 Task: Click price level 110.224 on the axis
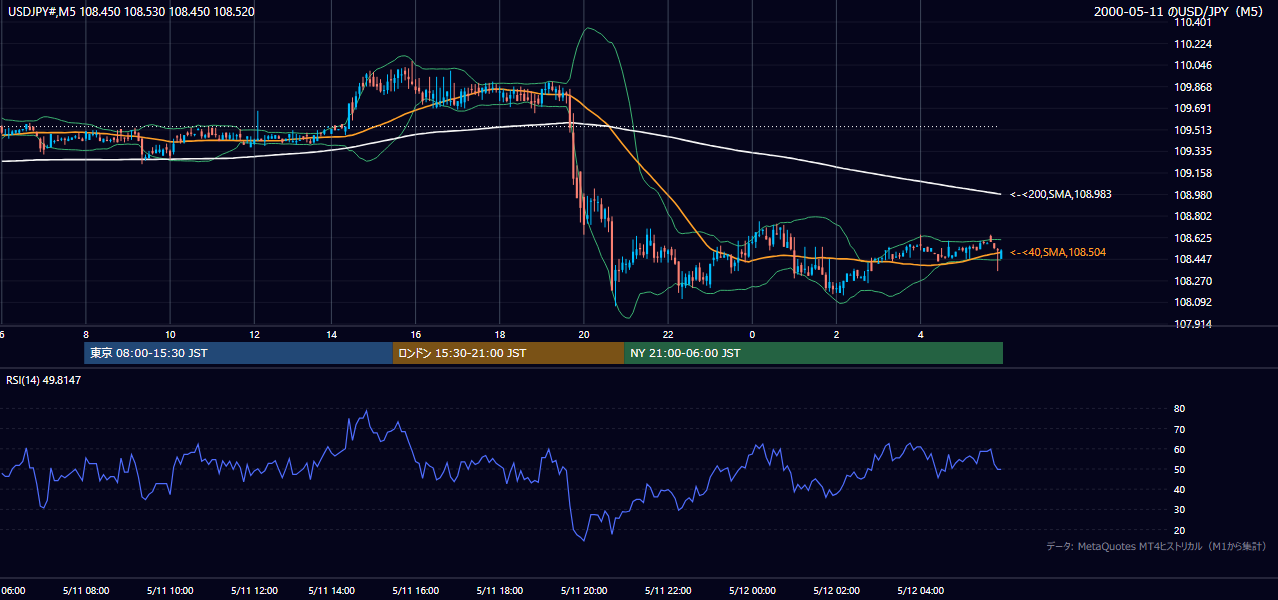(x=1191, y=44)
